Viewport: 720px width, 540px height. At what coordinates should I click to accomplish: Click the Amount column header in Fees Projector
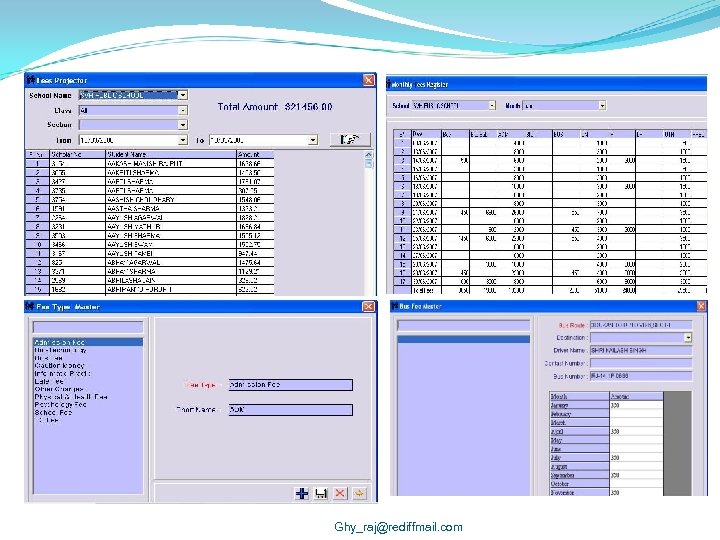255,154
